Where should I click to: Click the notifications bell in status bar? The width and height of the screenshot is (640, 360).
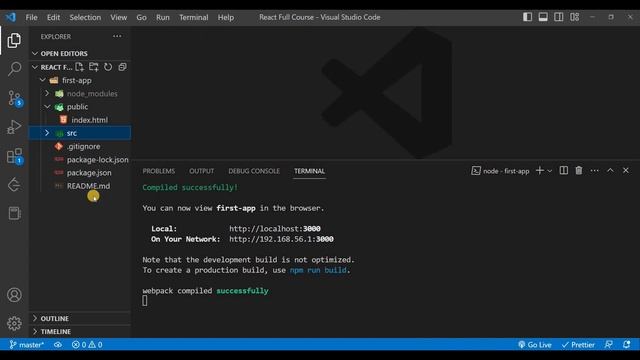tap(627, 344)
